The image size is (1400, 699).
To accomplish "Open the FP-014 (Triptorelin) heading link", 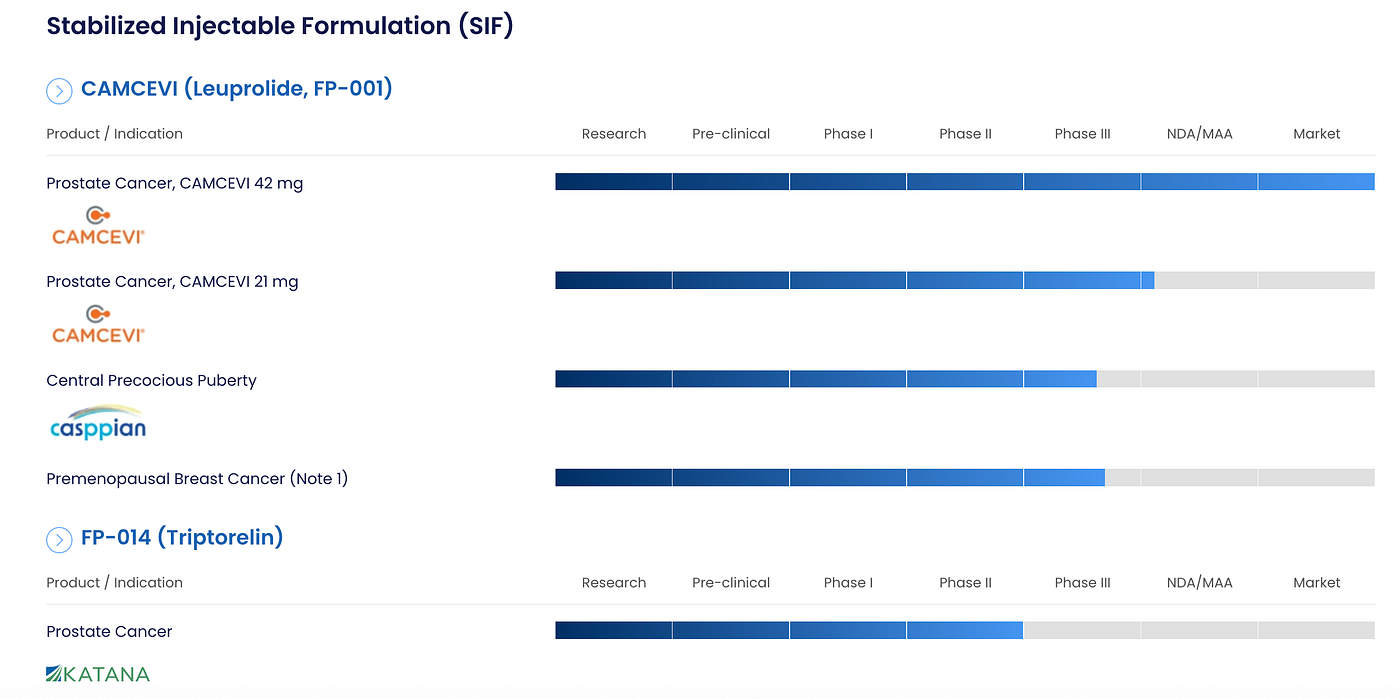I will coord(182,538).
